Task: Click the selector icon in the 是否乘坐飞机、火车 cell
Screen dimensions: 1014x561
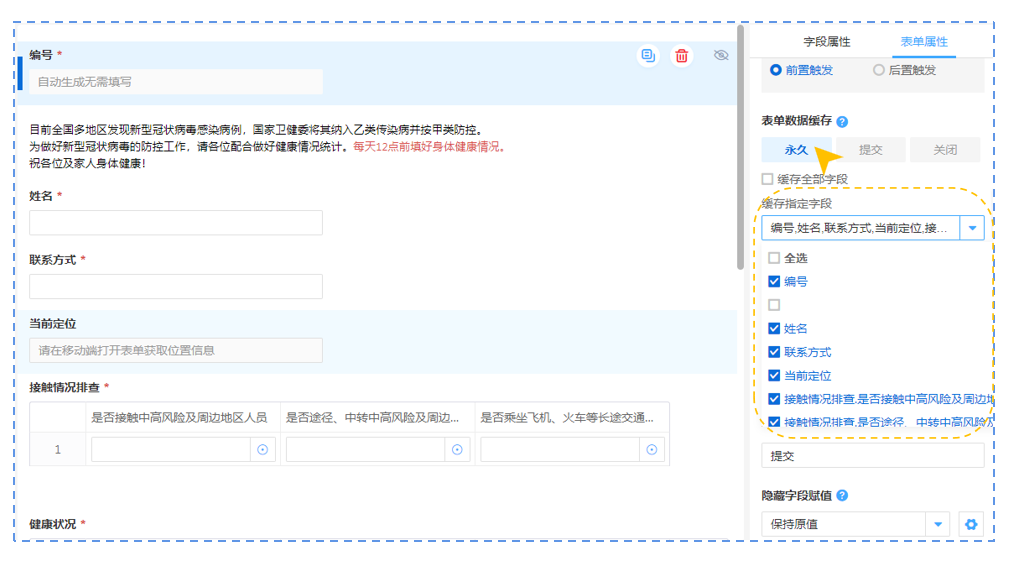Action: click(652, 450)
